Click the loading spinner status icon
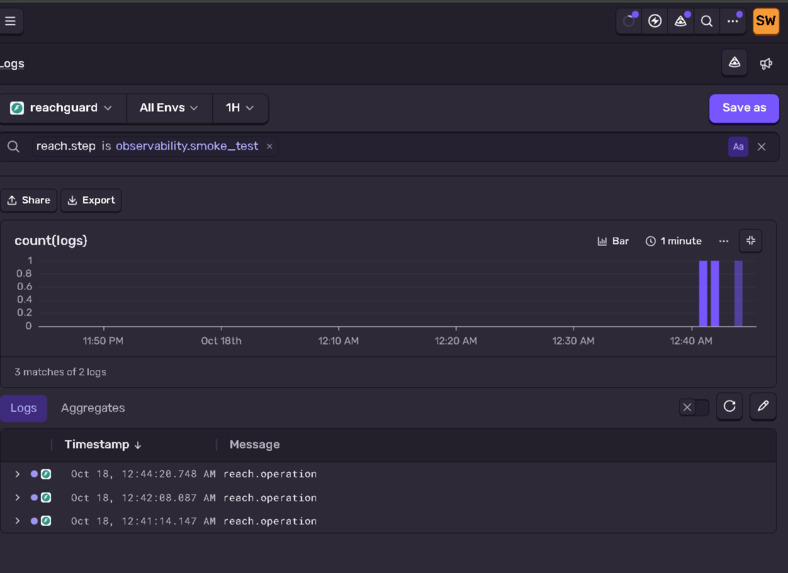Viewport: 788px width, 573px height. coord(629,21)
